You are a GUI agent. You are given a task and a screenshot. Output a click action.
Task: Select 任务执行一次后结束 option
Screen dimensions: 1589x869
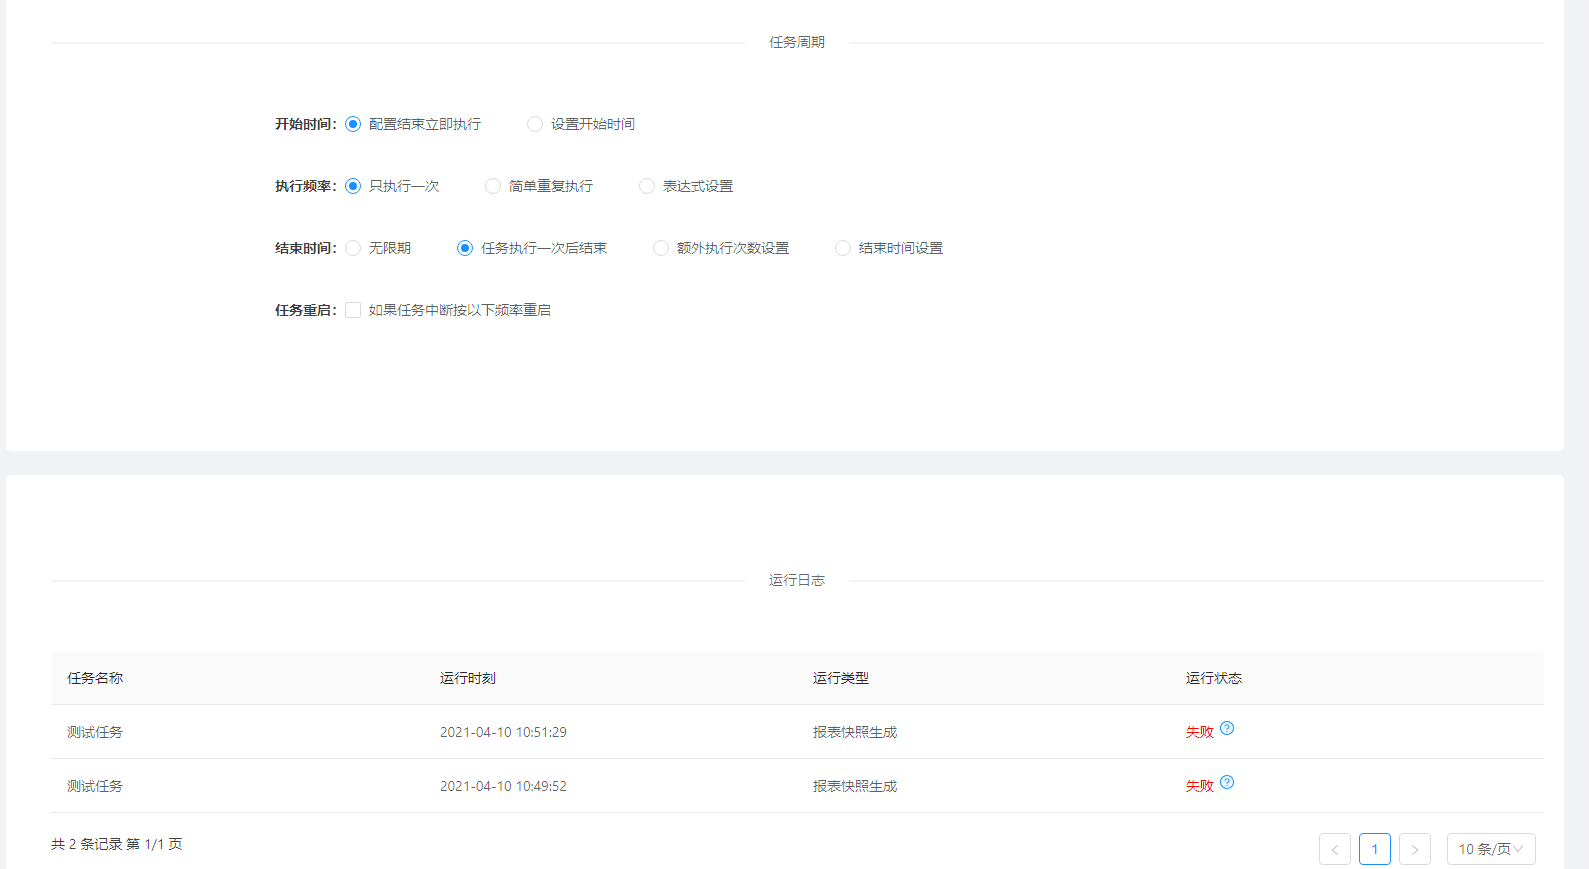click(x=465, y=248)
